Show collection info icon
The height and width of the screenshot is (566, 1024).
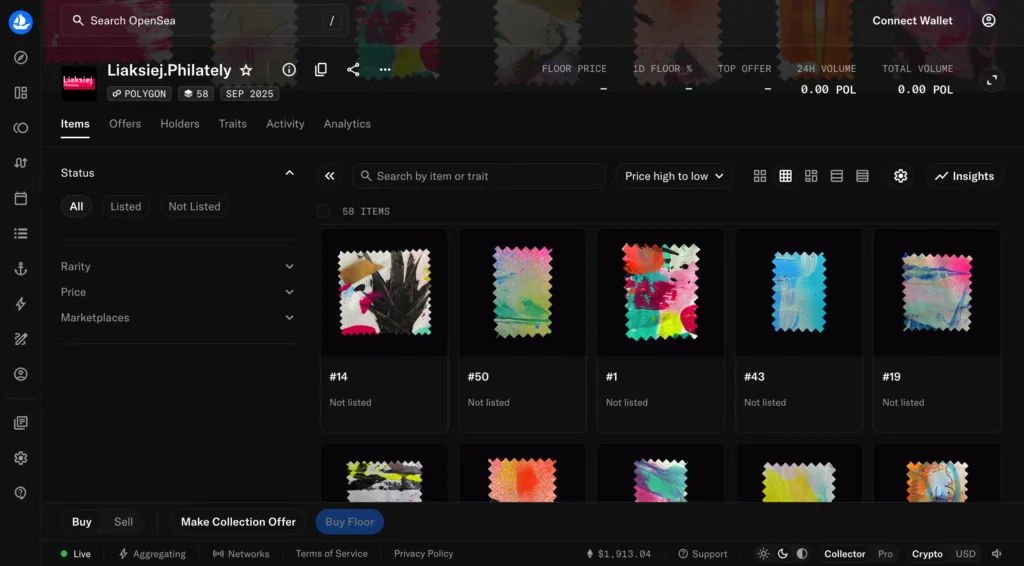(289, 69)
